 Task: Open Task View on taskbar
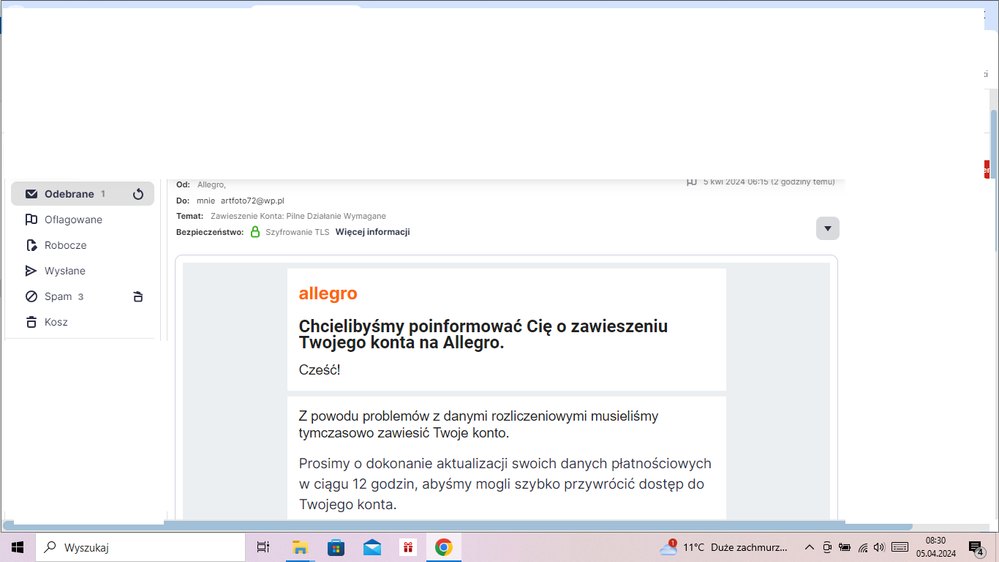(x=262, y=547)
